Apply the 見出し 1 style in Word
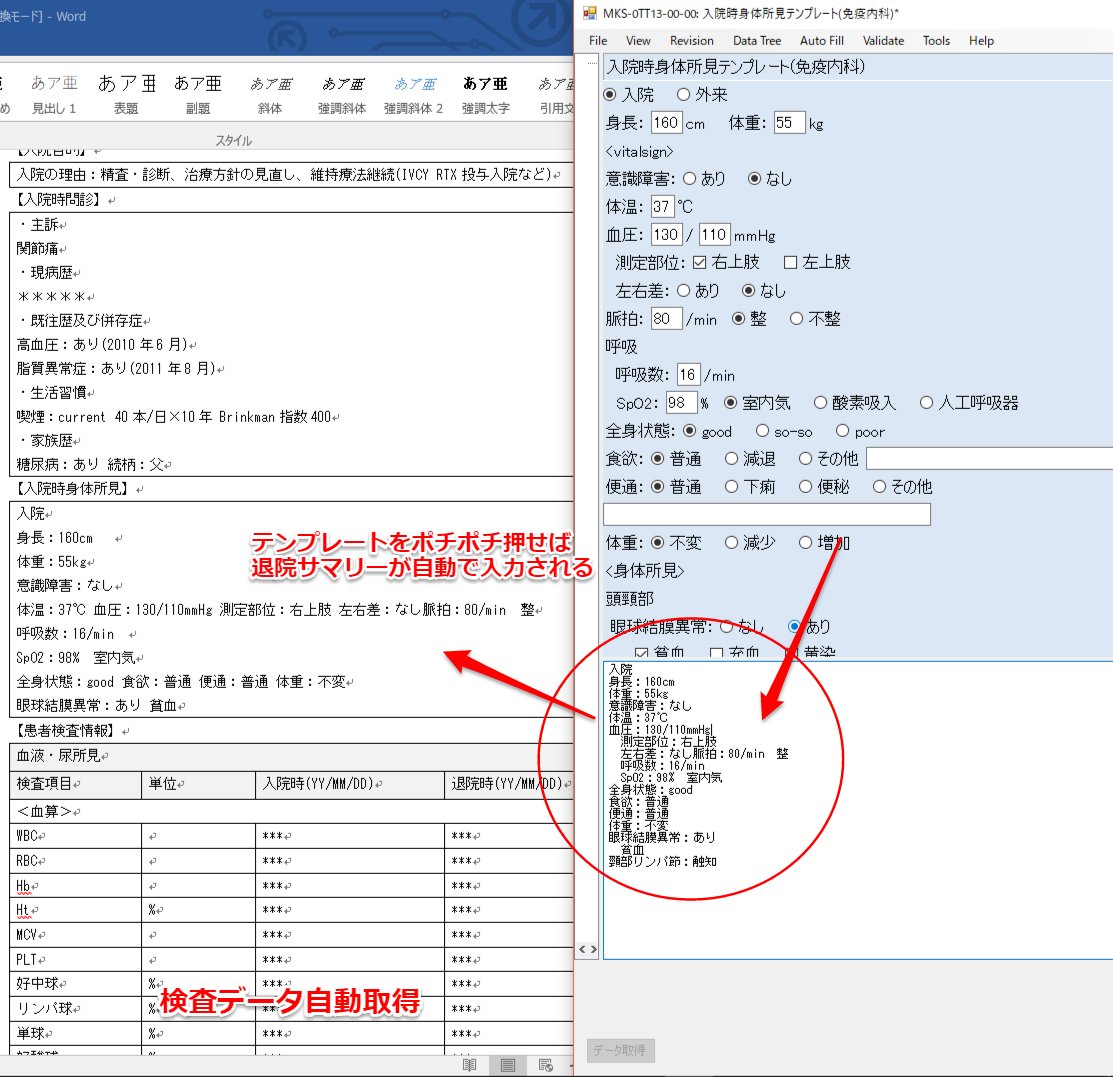Viewport: 1113px width, 1077px height. [53, 95]
